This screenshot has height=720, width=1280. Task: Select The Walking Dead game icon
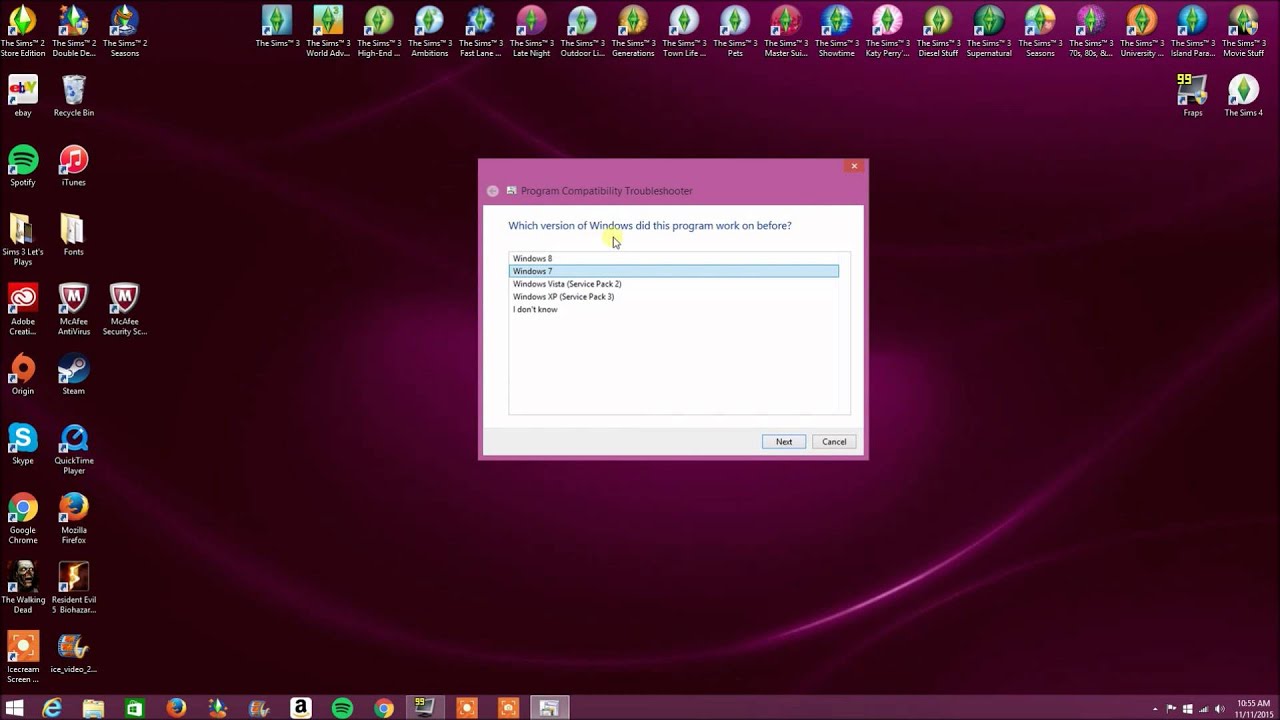click(23, 588)
